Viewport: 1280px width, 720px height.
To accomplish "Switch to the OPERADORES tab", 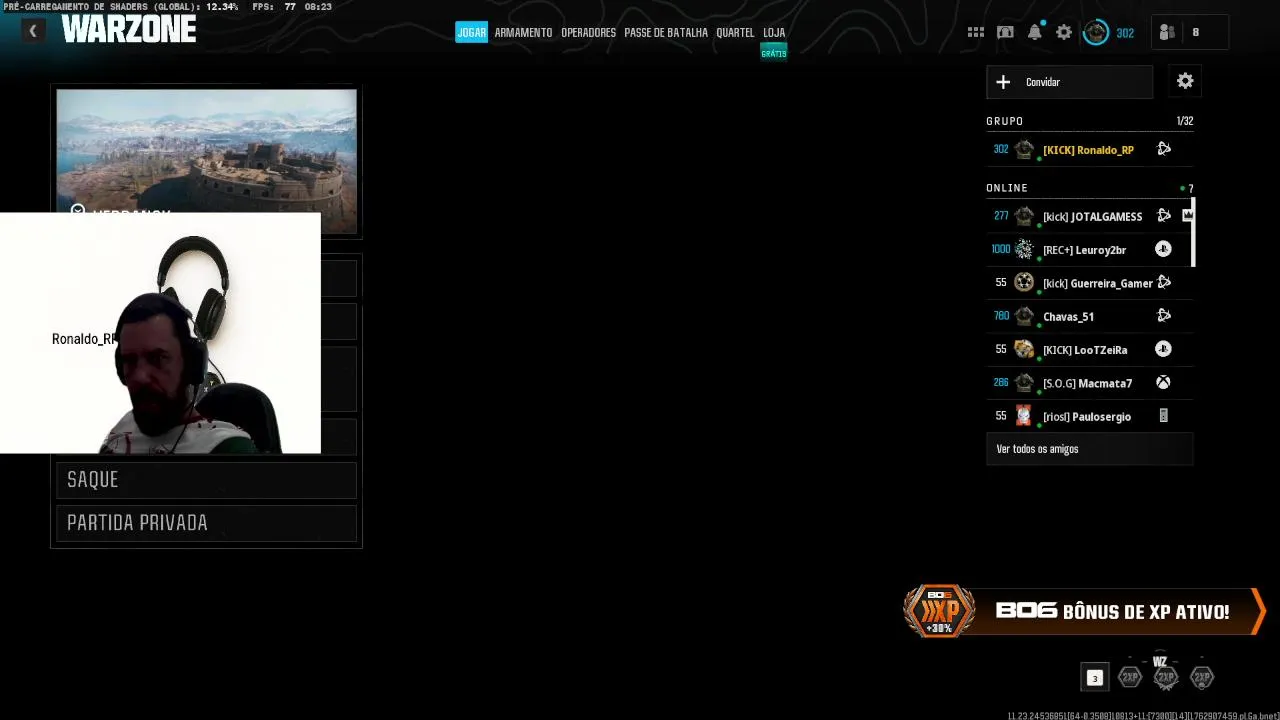I will click(588, 32).
